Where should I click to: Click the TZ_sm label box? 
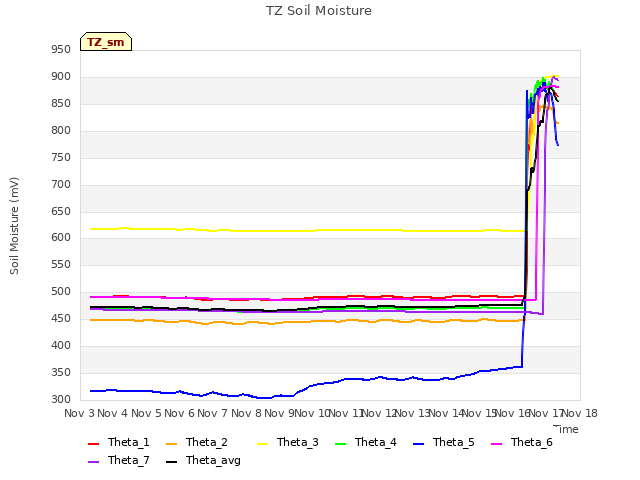point(106,42)
